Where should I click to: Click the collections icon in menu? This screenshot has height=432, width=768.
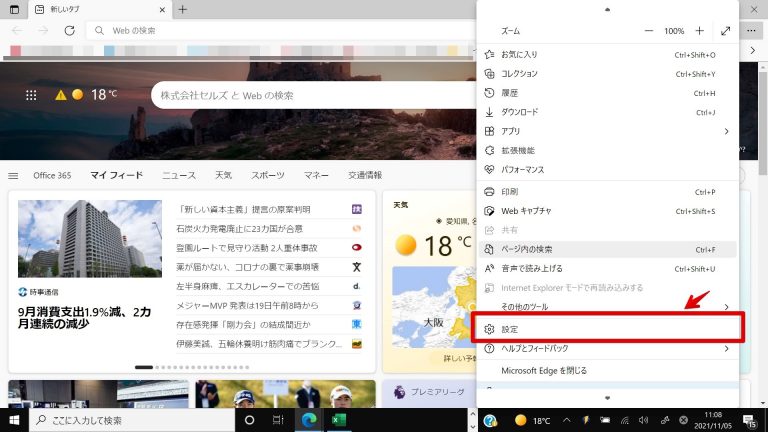tap(489, 73)
